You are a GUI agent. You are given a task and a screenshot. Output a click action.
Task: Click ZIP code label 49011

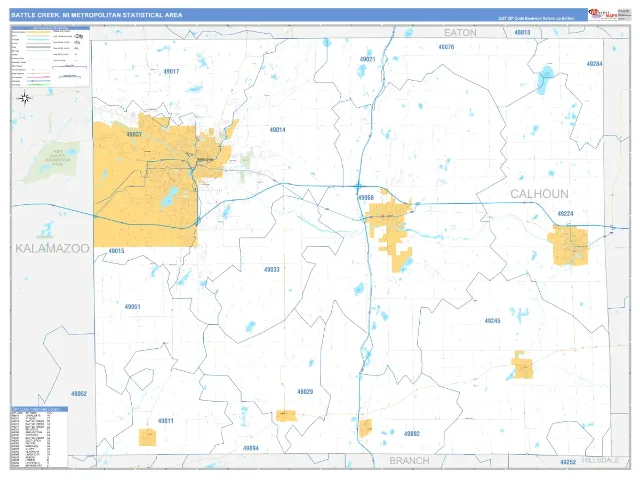(x=166, y=421)
